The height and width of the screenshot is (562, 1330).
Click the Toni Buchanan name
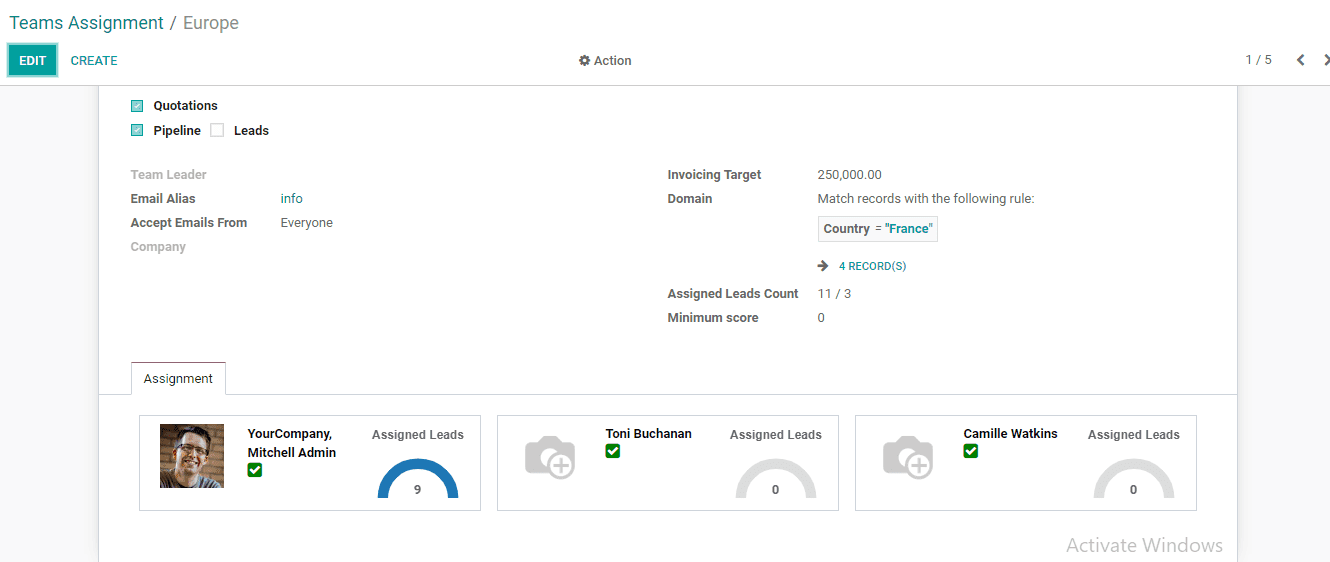(x=649, y=434)
